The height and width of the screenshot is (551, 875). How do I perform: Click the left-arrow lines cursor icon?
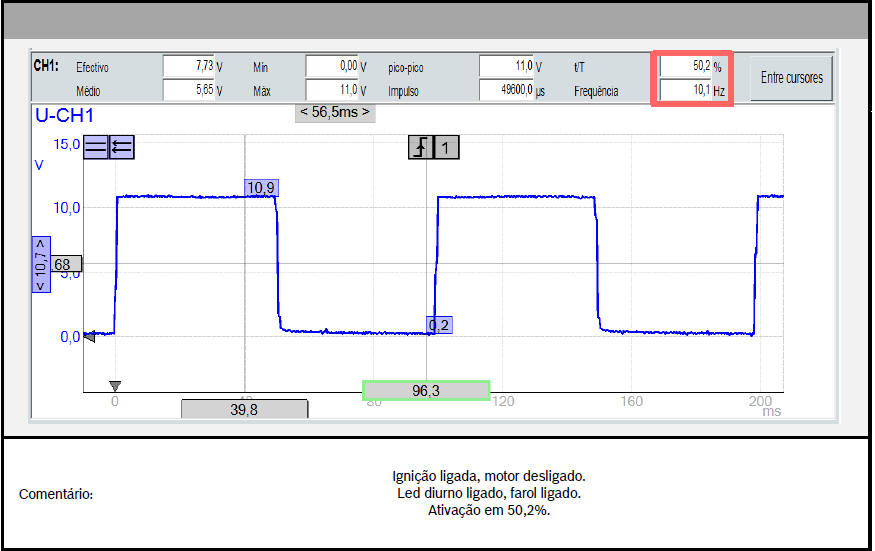tap(121, 147)
